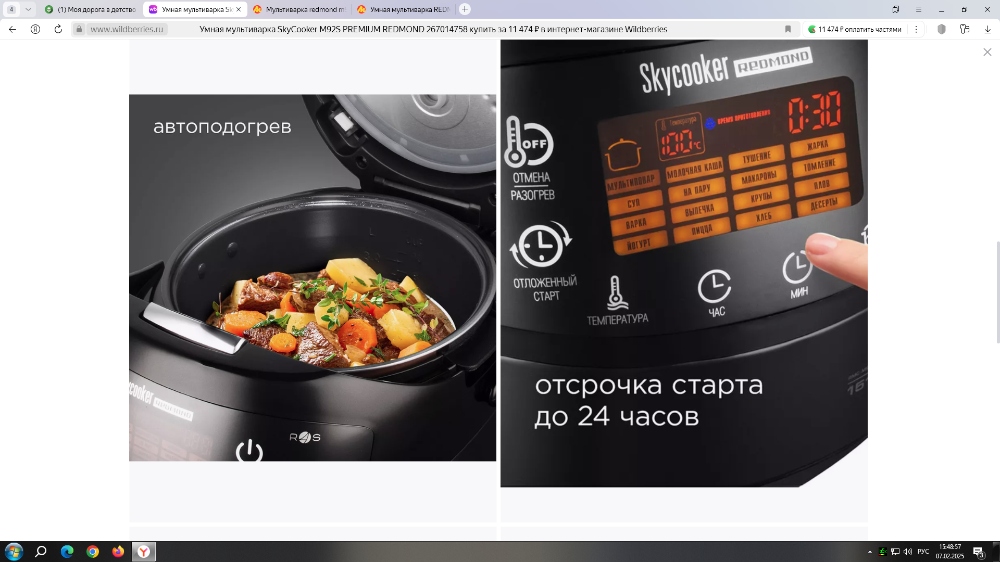Open the Protect shield icon in the toolbar
The image size is (1000, 562).
click(x=941, y=29)
